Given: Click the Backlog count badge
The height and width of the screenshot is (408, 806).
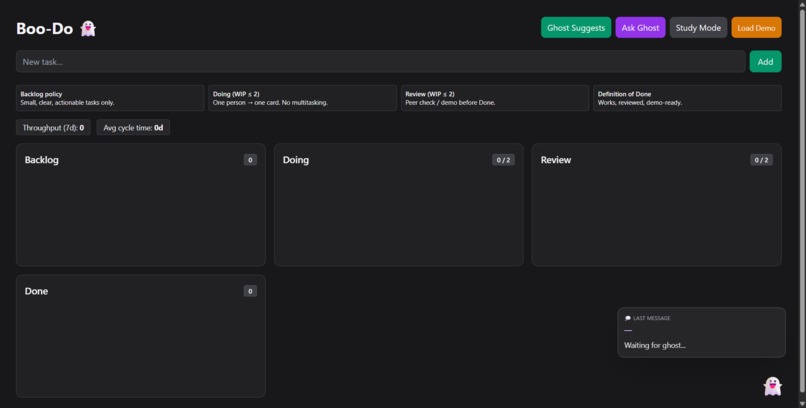Looking at the screenshot, I should tap(250, 160).
